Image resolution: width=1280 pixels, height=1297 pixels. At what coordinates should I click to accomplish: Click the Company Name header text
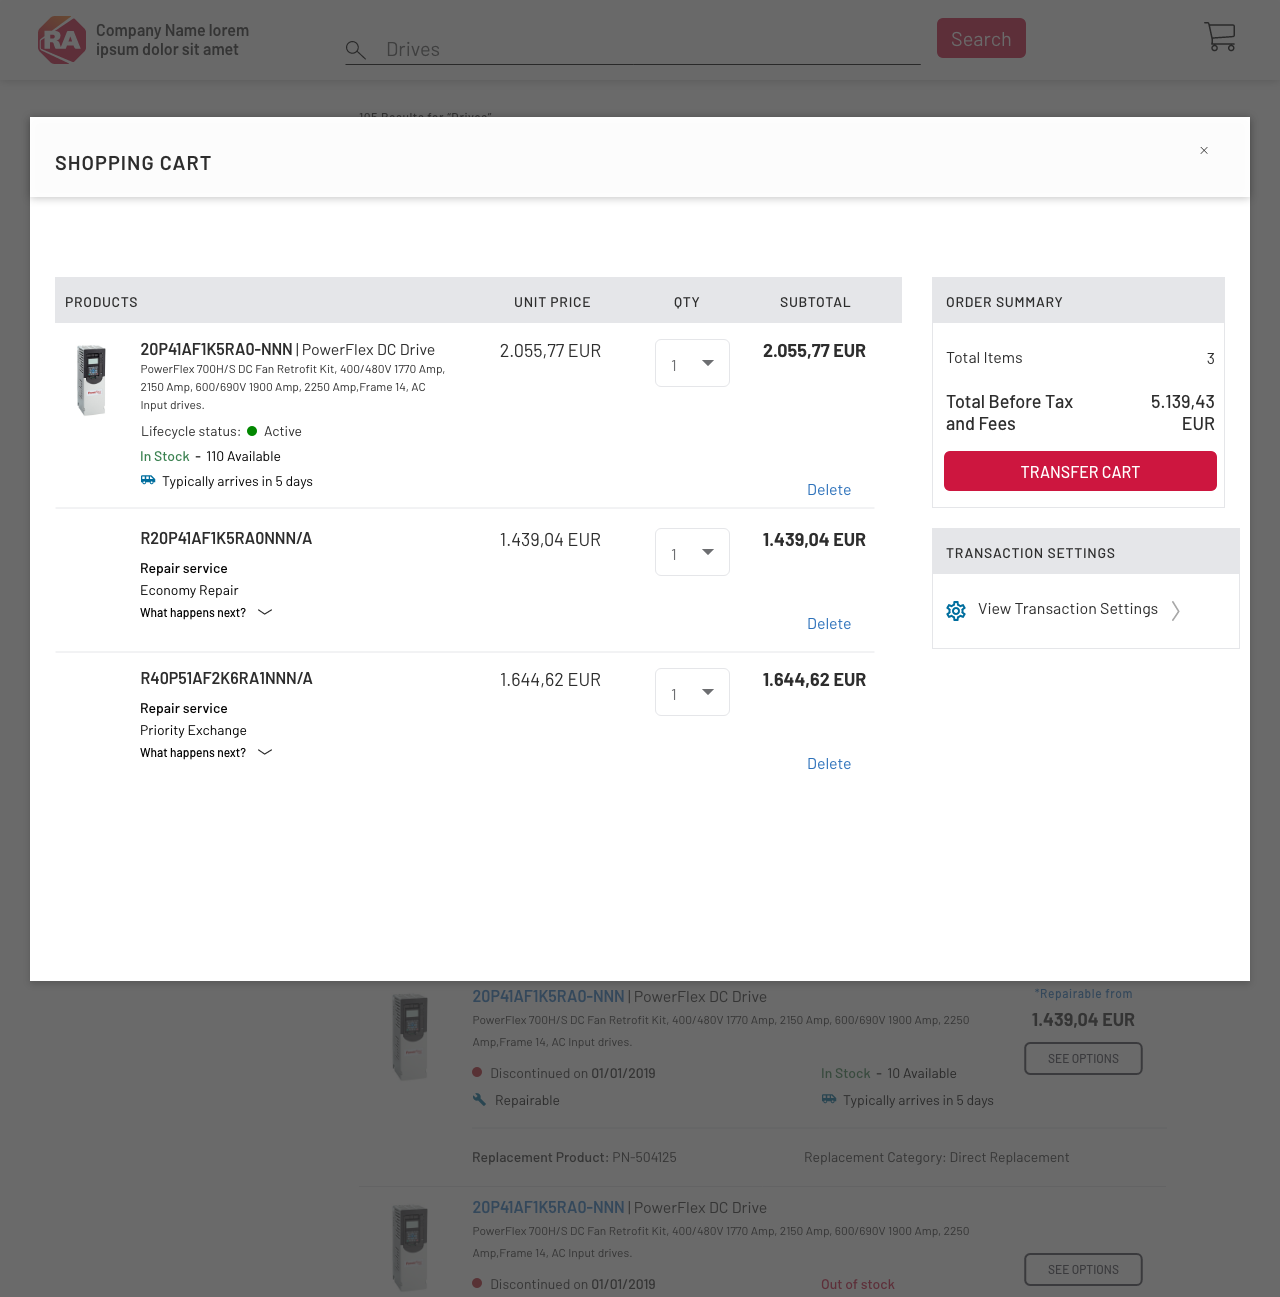pyautogui.click(x=172, y=40)
